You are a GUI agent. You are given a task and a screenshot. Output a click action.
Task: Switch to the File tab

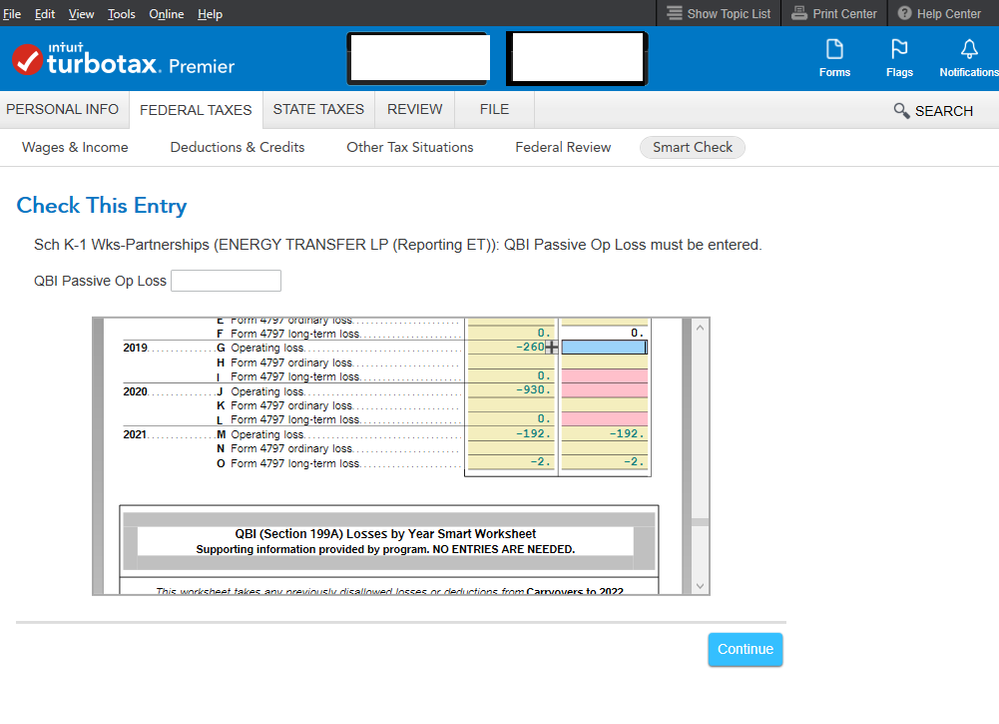494,110
